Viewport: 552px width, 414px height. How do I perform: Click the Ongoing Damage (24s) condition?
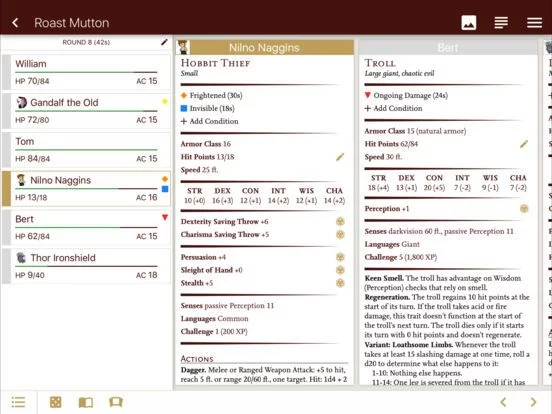[410, 95]
